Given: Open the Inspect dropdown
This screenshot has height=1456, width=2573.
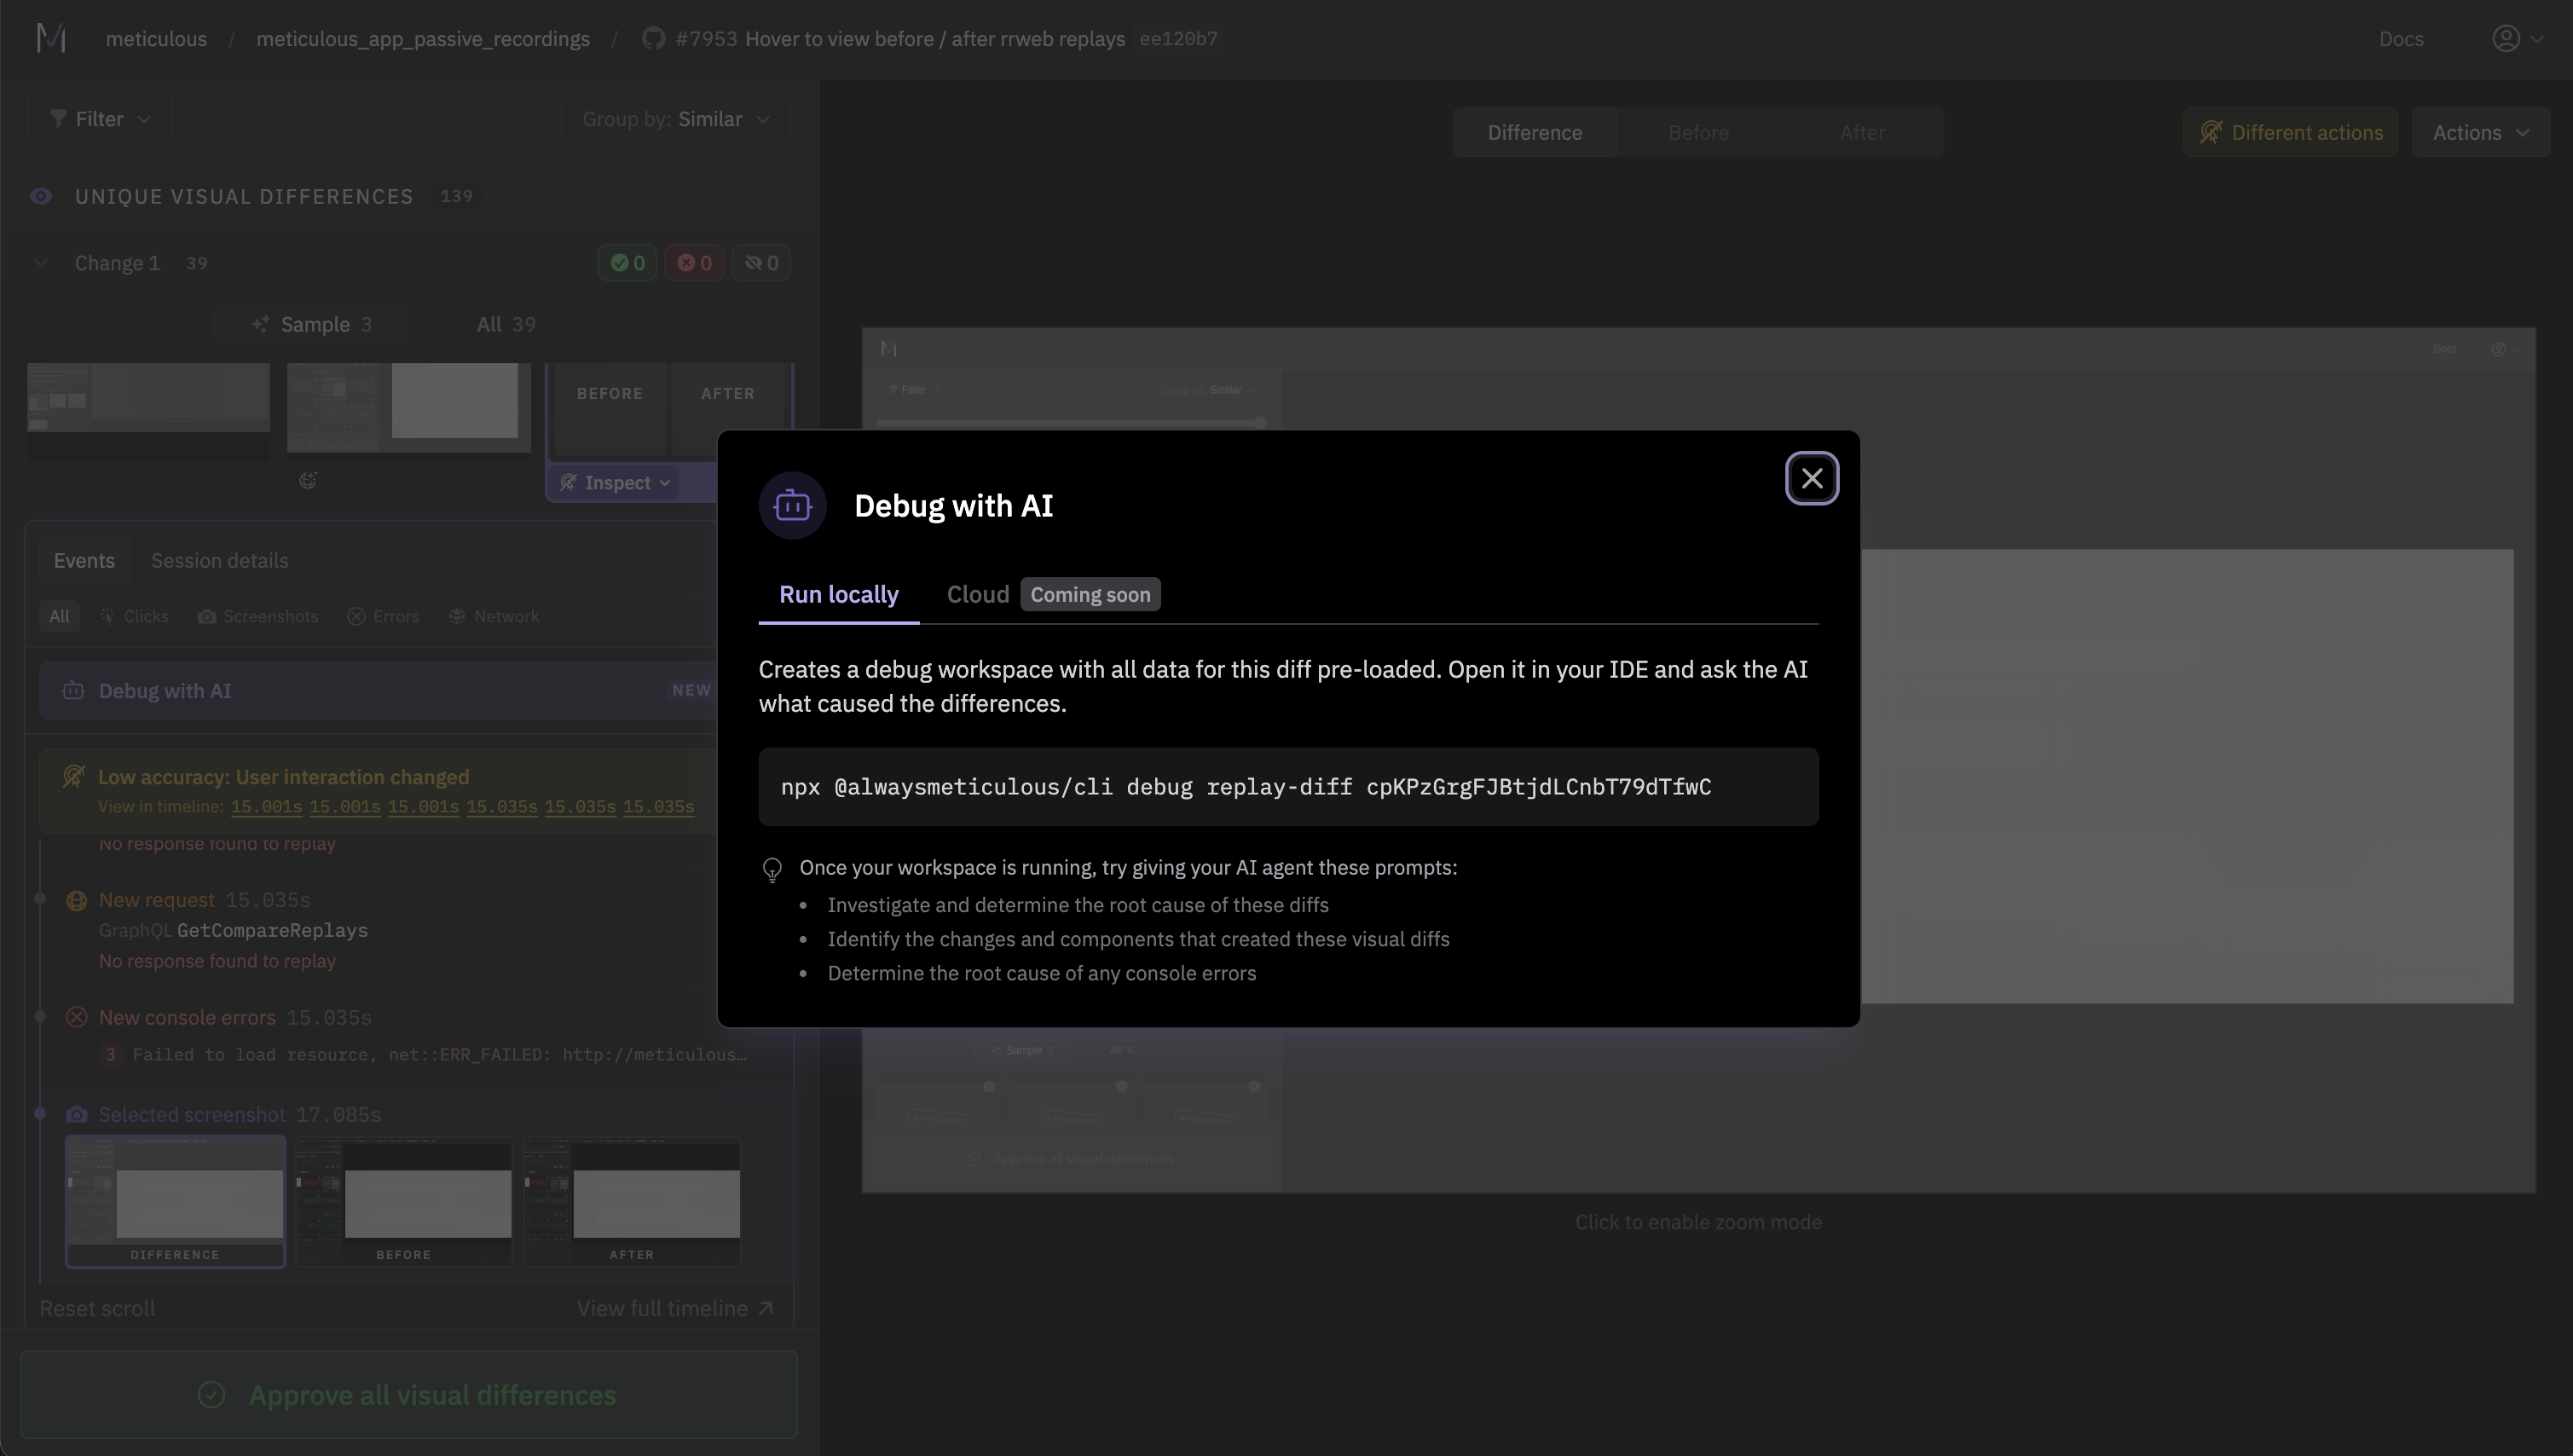Looking at the screenshot, I should (x=615, y=483).
